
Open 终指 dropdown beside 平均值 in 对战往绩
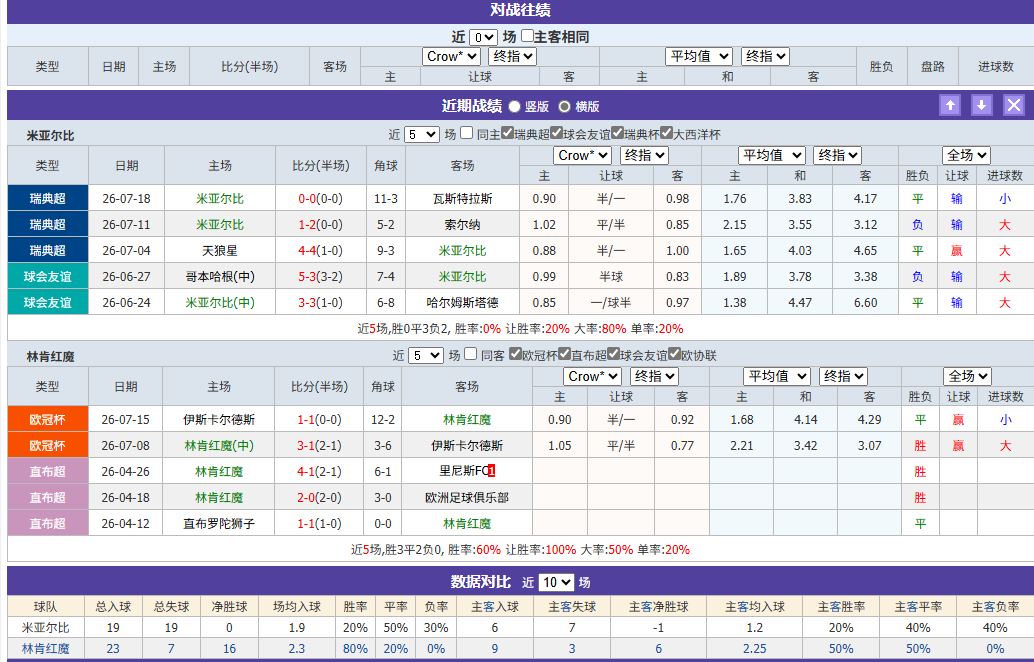pos(766,57)
